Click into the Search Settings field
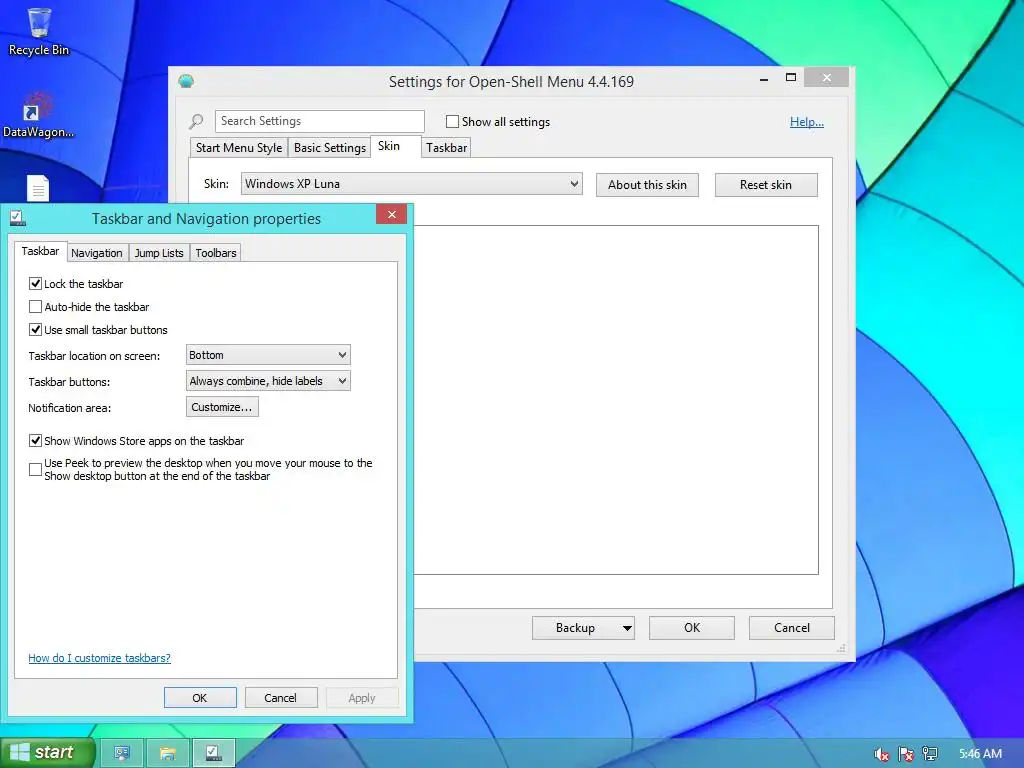The image size is (1024, 768). (319, 121)
